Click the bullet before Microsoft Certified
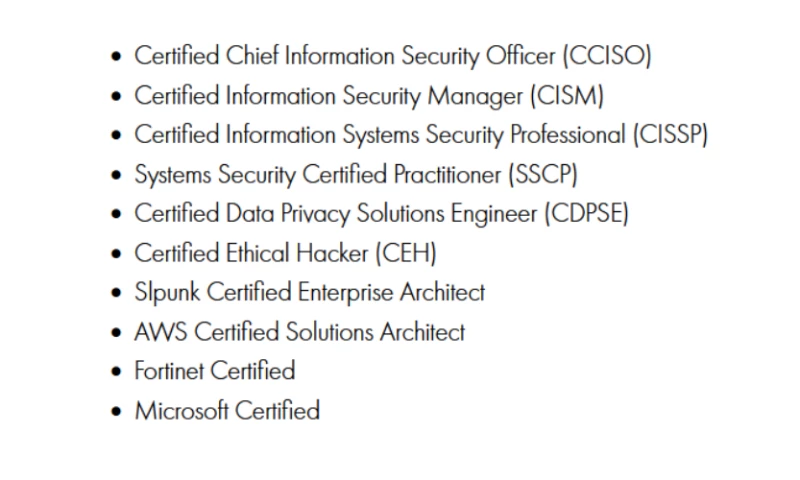 (117, 411)
